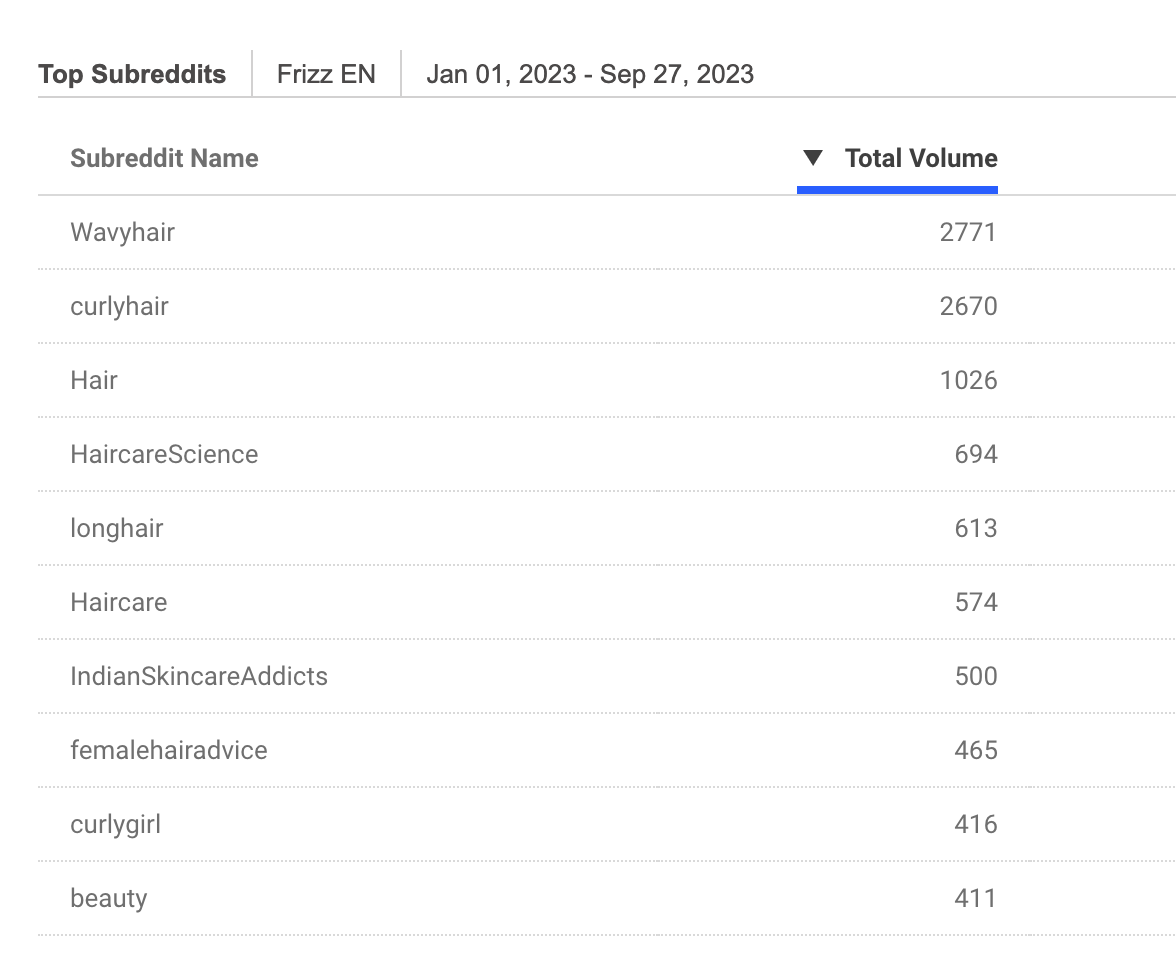Sort by Total Volume column
Viewport: 1176px width, 980px height.
click(x=921, y=158)
